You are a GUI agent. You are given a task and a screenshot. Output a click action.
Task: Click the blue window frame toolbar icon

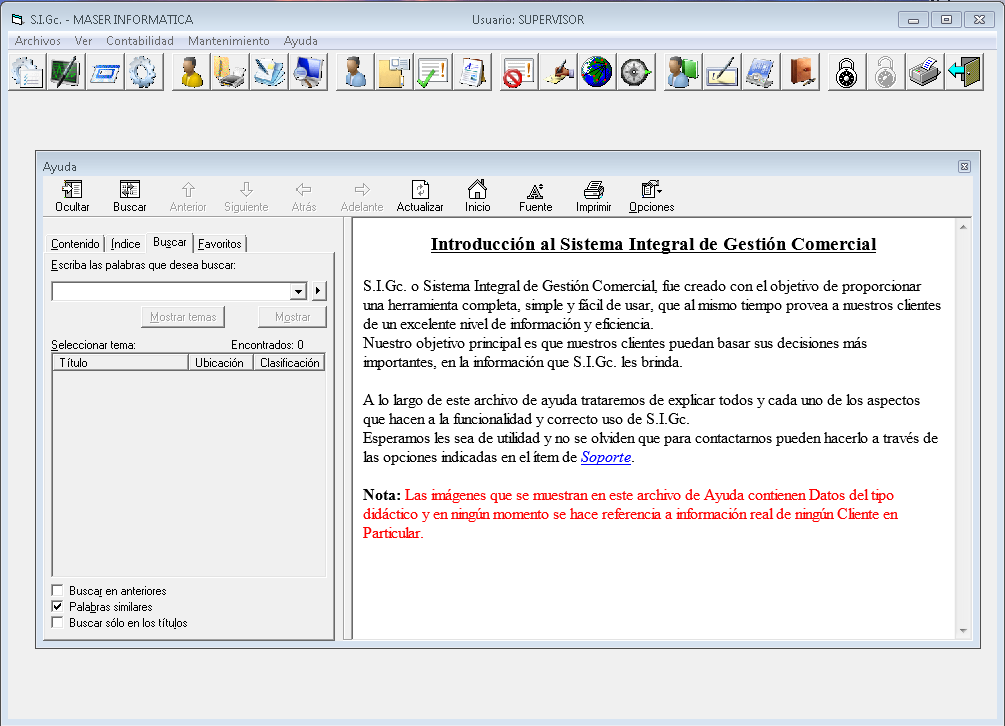pyautogui.click(x=105, y=72)
